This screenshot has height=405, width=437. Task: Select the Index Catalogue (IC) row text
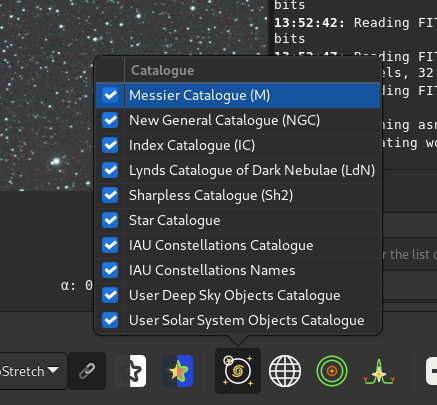pyautogui.click(x=192, y=145)
